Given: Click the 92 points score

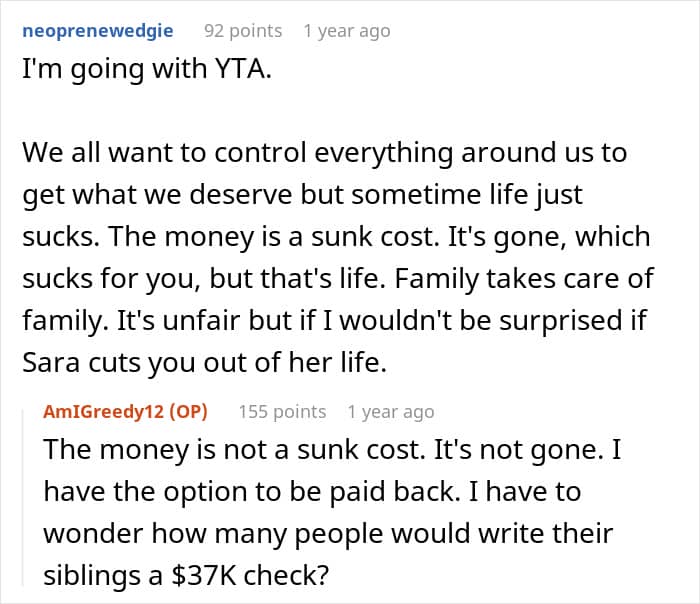Looking at the screenshot, I should click(x=244, y=31).
